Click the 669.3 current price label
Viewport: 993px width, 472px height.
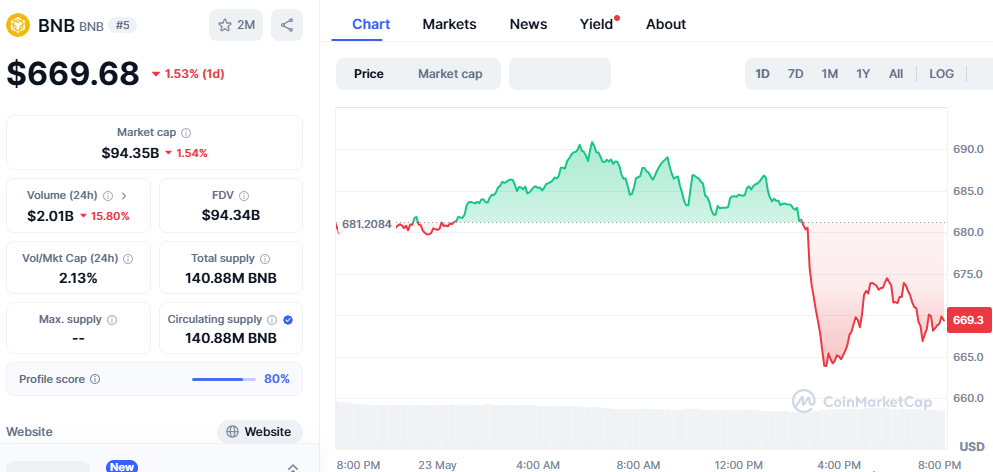tap(968, 321)
